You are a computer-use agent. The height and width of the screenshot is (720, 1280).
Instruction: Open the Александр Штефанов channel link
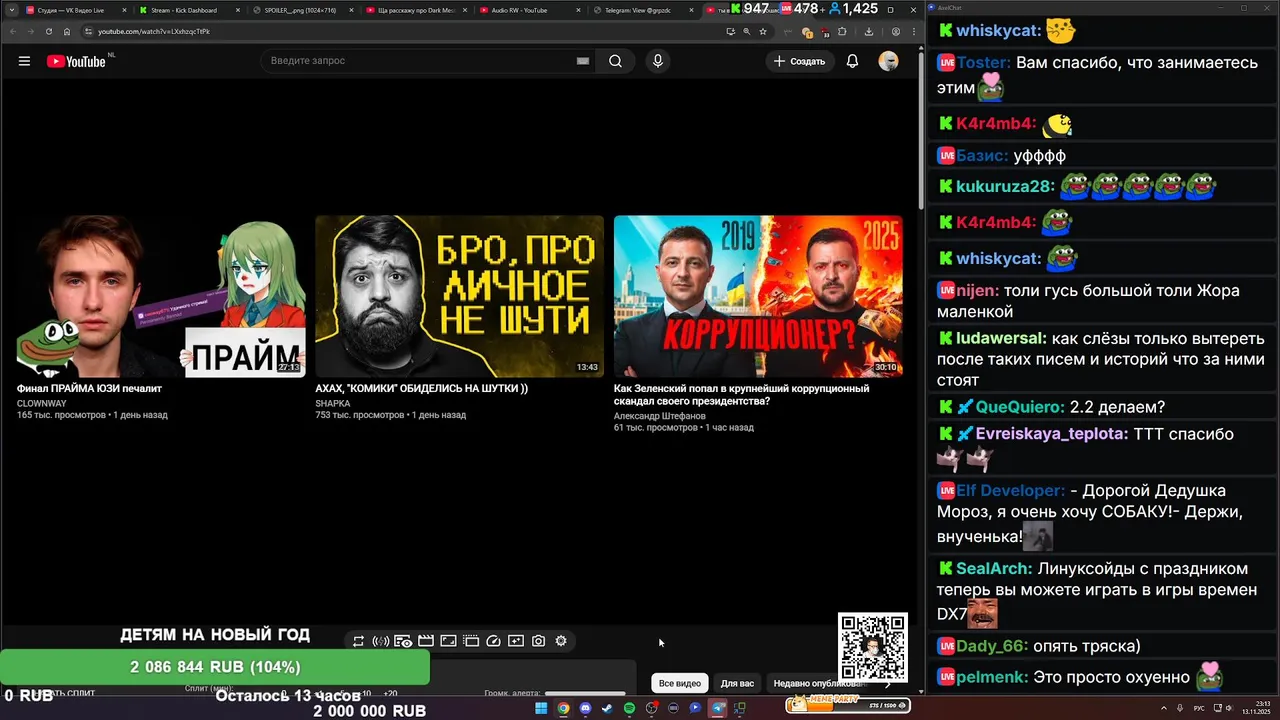click(x=660, y=415)
